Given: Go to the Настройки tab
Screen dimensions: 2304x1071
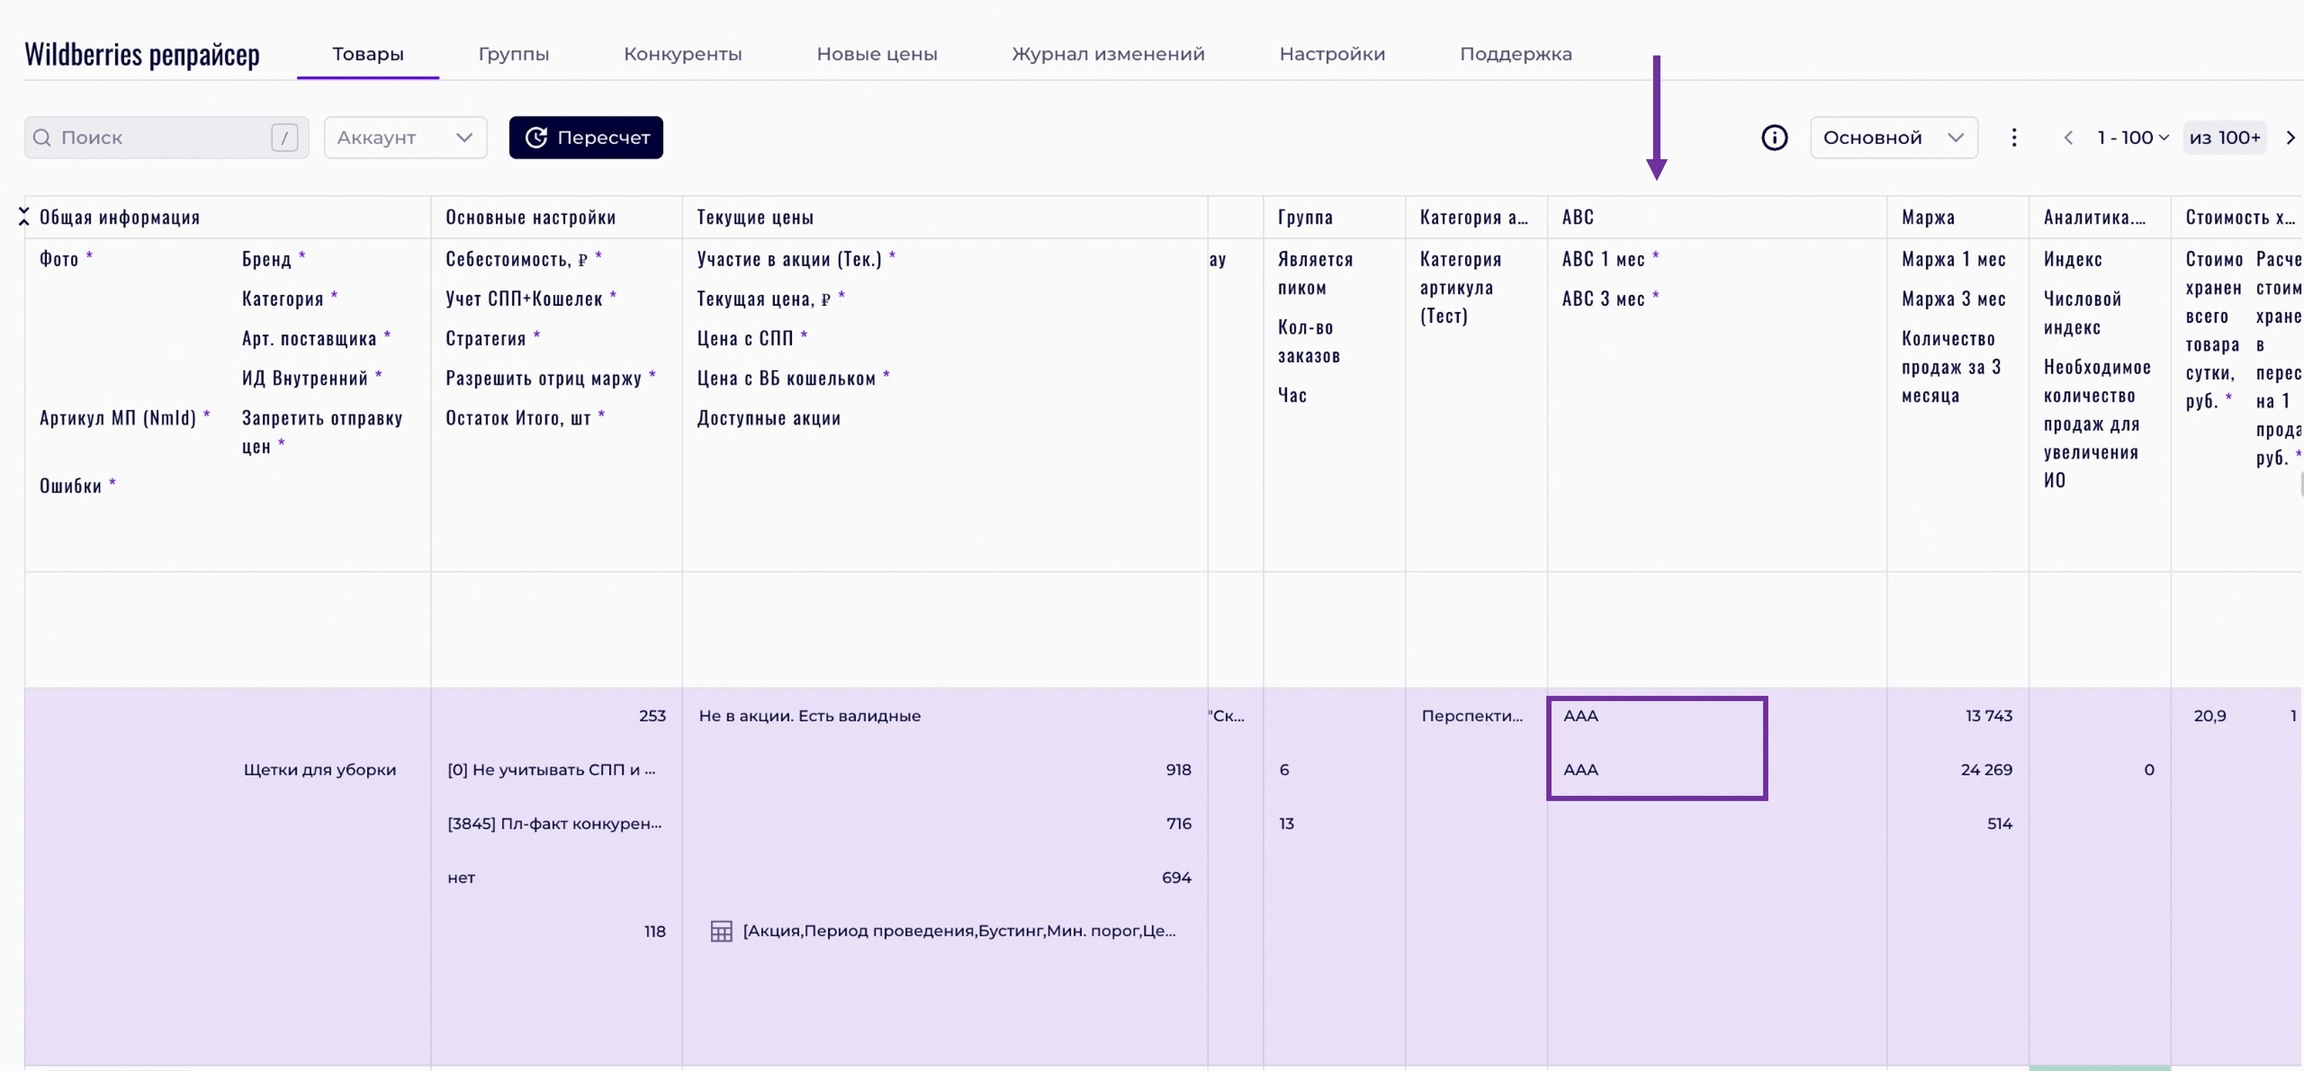Looking at the screenshot, I should pyautogui.click(x=1332, y=54).
